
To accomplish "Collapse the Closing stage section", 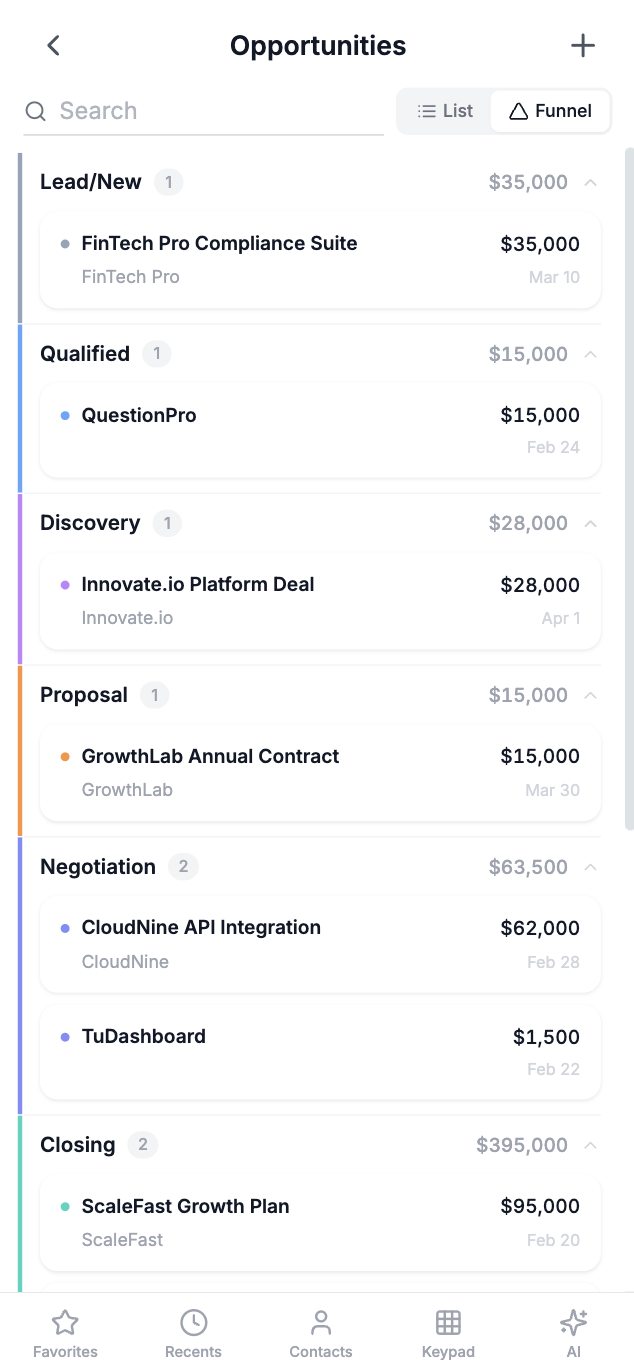I will (591, 1145).
